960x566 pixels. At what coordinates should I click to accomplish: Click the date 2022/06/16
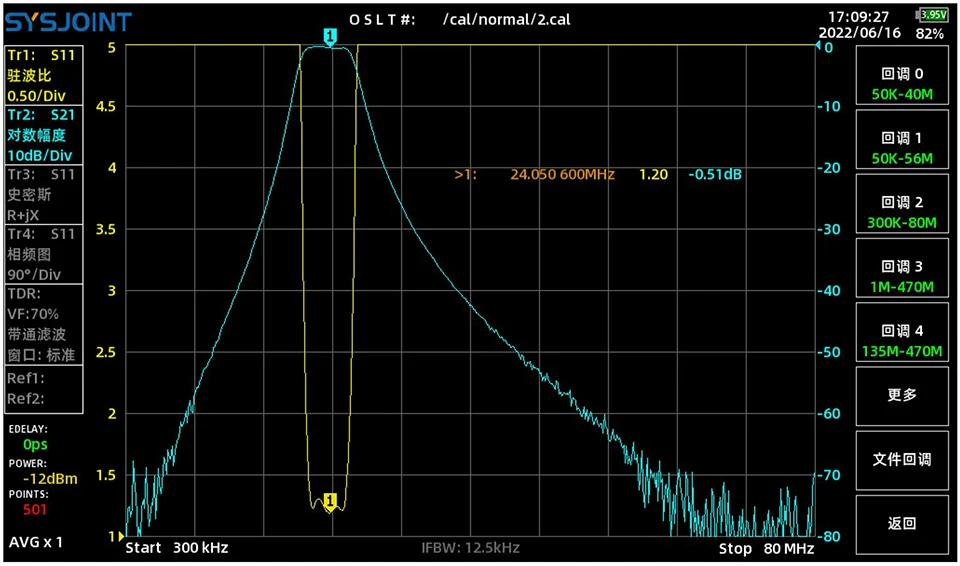tap(860, 33)
